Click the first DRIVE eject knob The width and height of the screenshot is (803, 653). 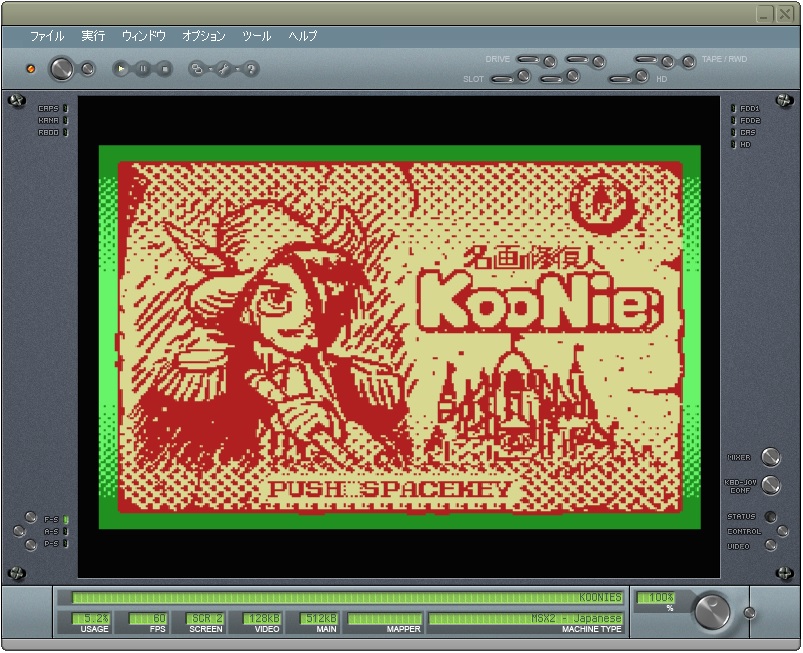550,62
